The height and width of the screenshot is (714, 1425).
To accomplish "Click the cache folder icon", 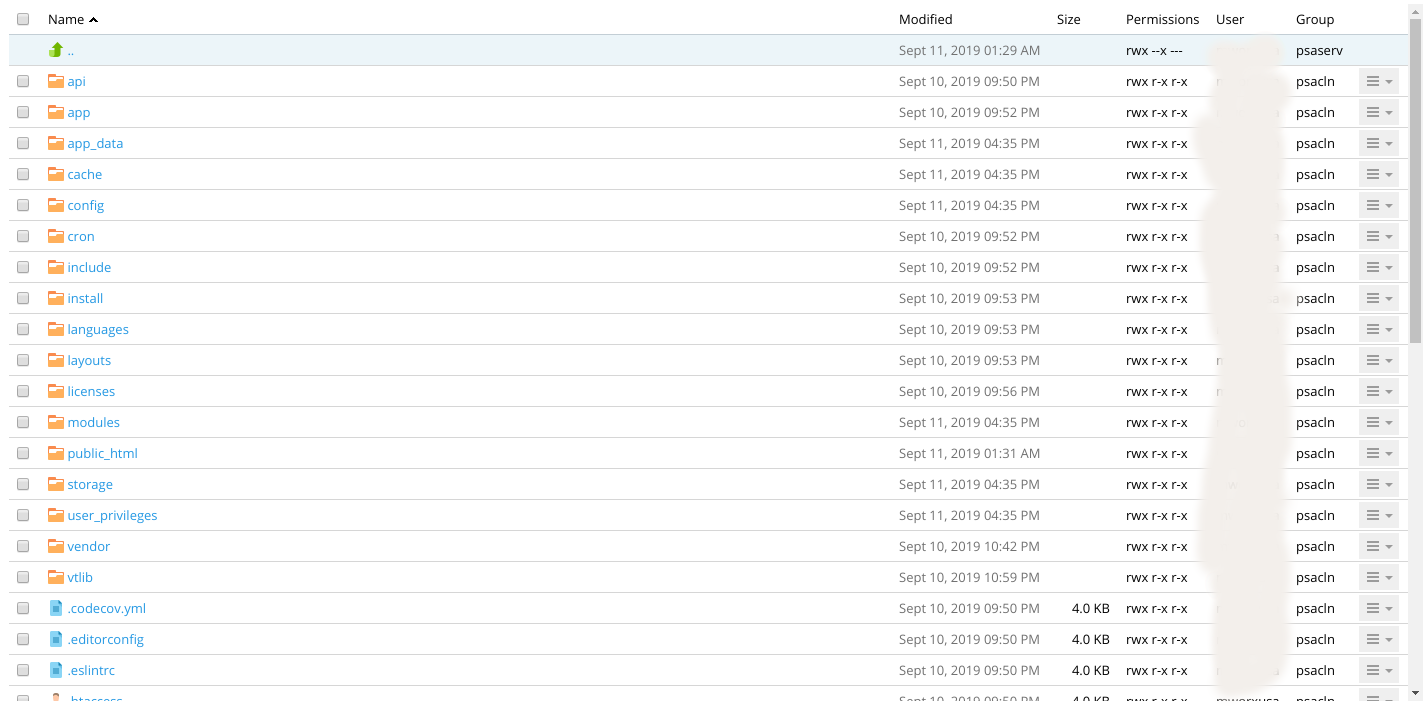I will 56,174.
